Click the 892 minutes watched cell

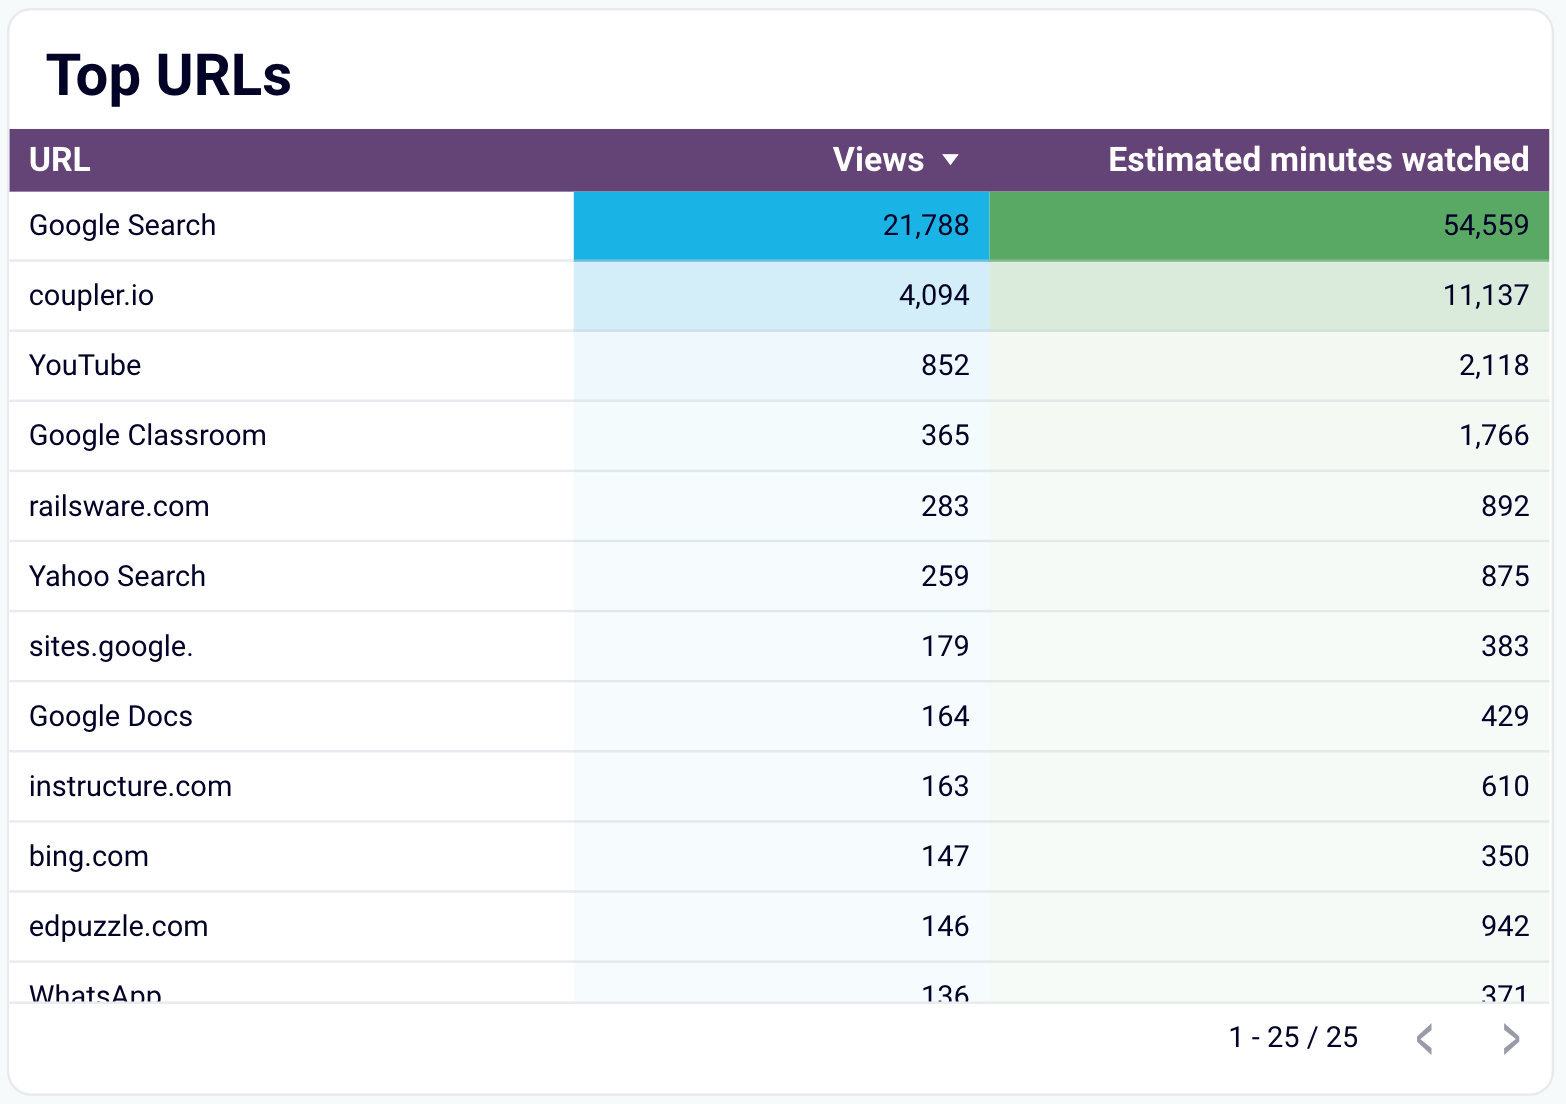click(1269, 506)
